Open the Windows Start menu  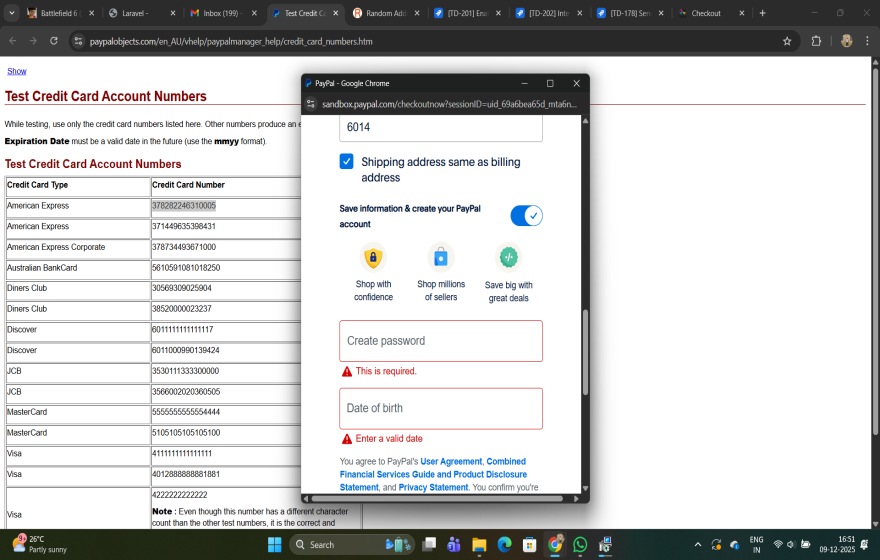point(274,544)
